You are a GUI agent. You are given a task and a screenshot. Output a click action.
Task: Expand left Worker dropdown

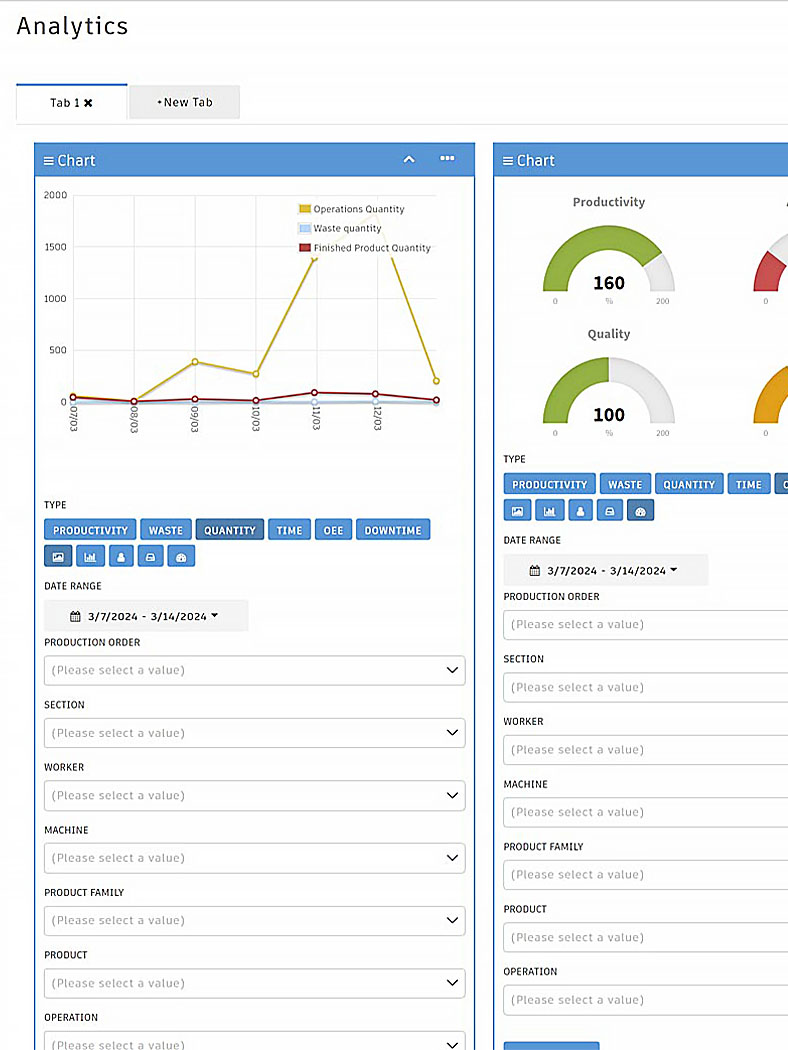point(254,796)
